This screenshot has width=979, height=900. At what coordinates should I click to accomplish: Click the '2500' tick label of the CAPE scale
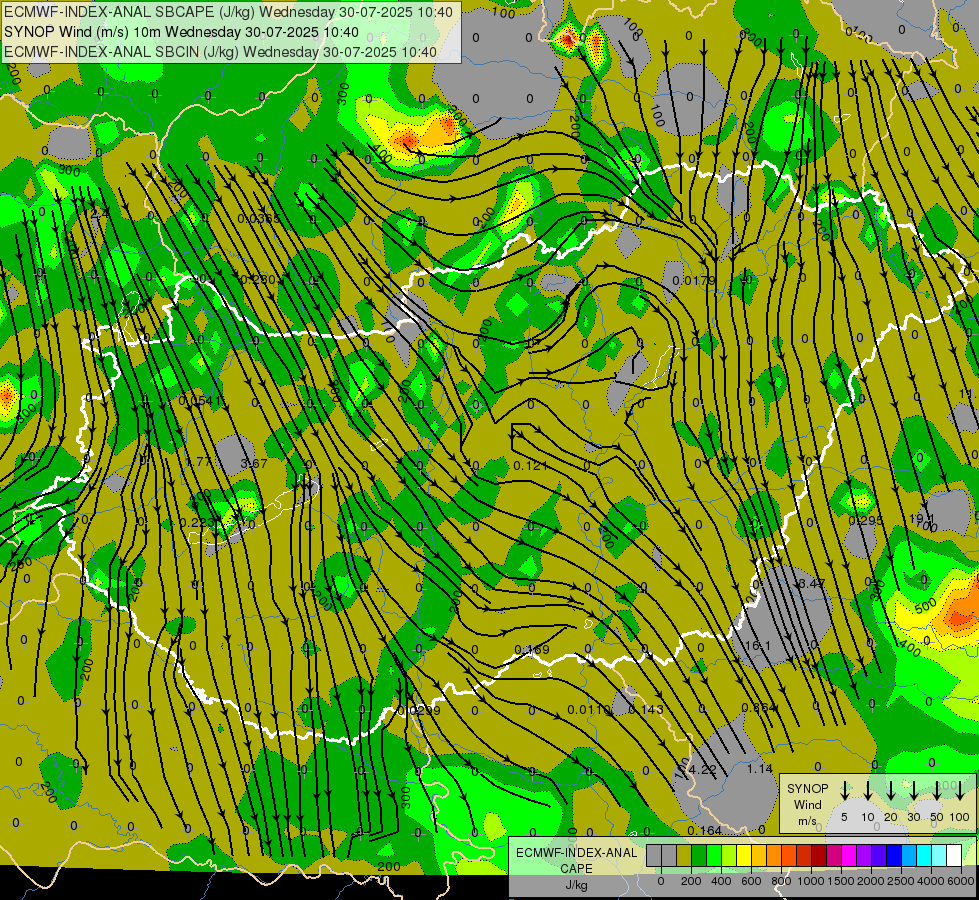click(x=900, y=881)
